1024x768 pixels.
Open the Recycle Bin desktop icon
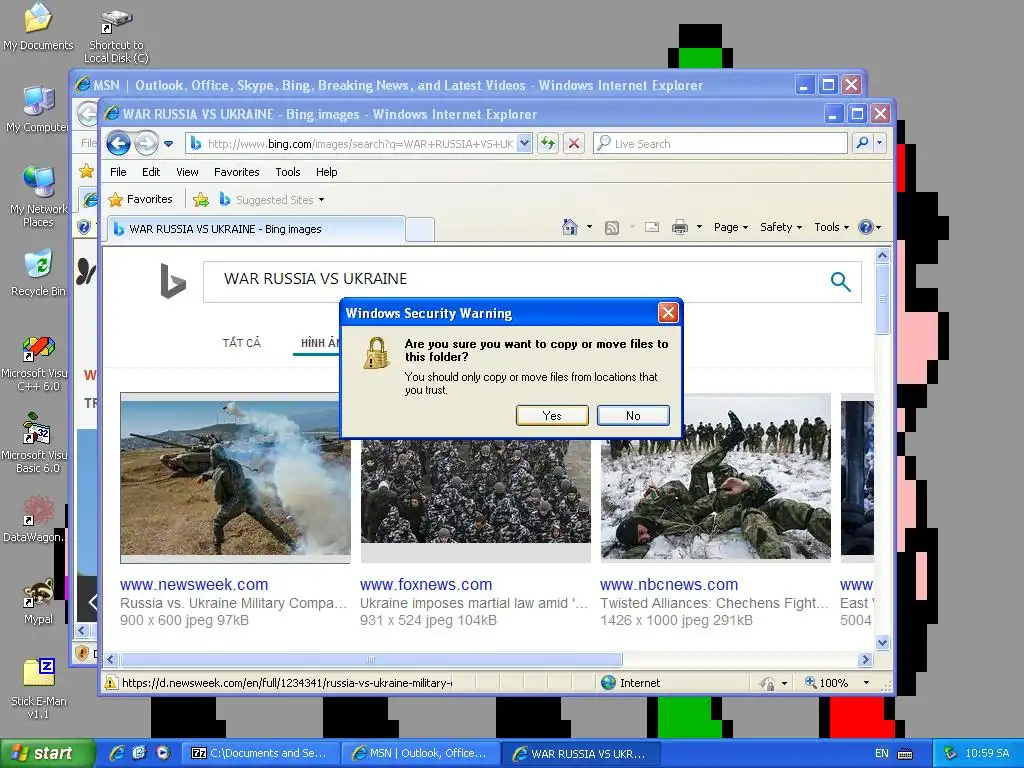(x=38, y=274)
